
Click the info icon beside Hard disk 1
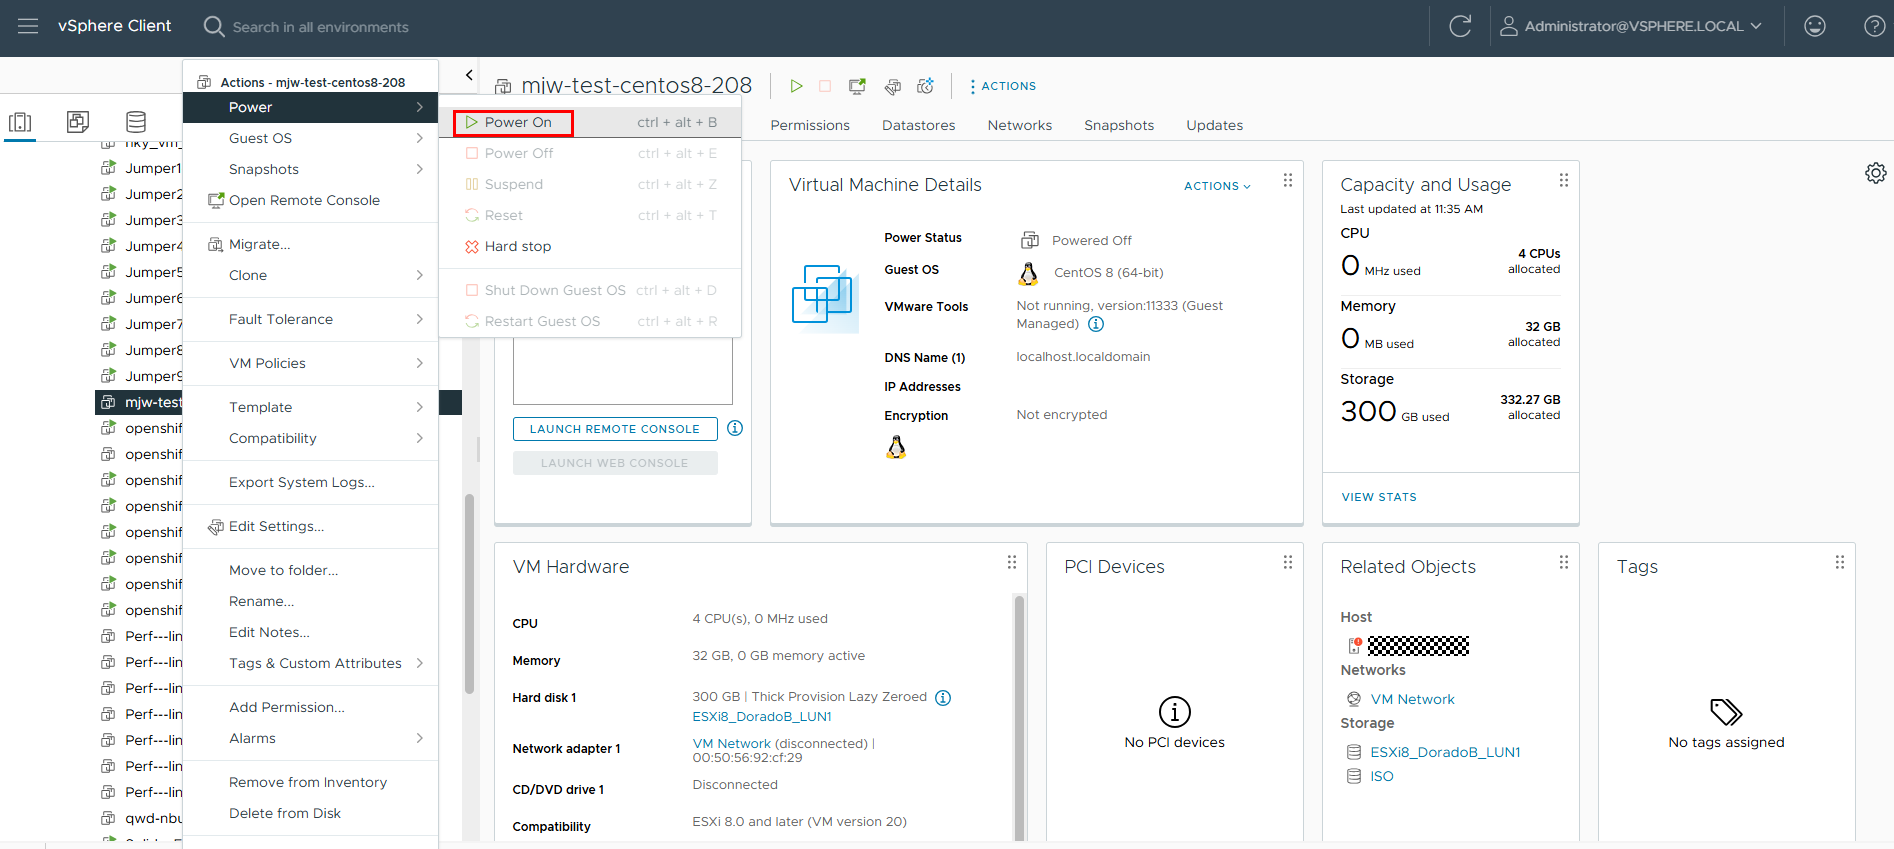[x=943, y=698]
